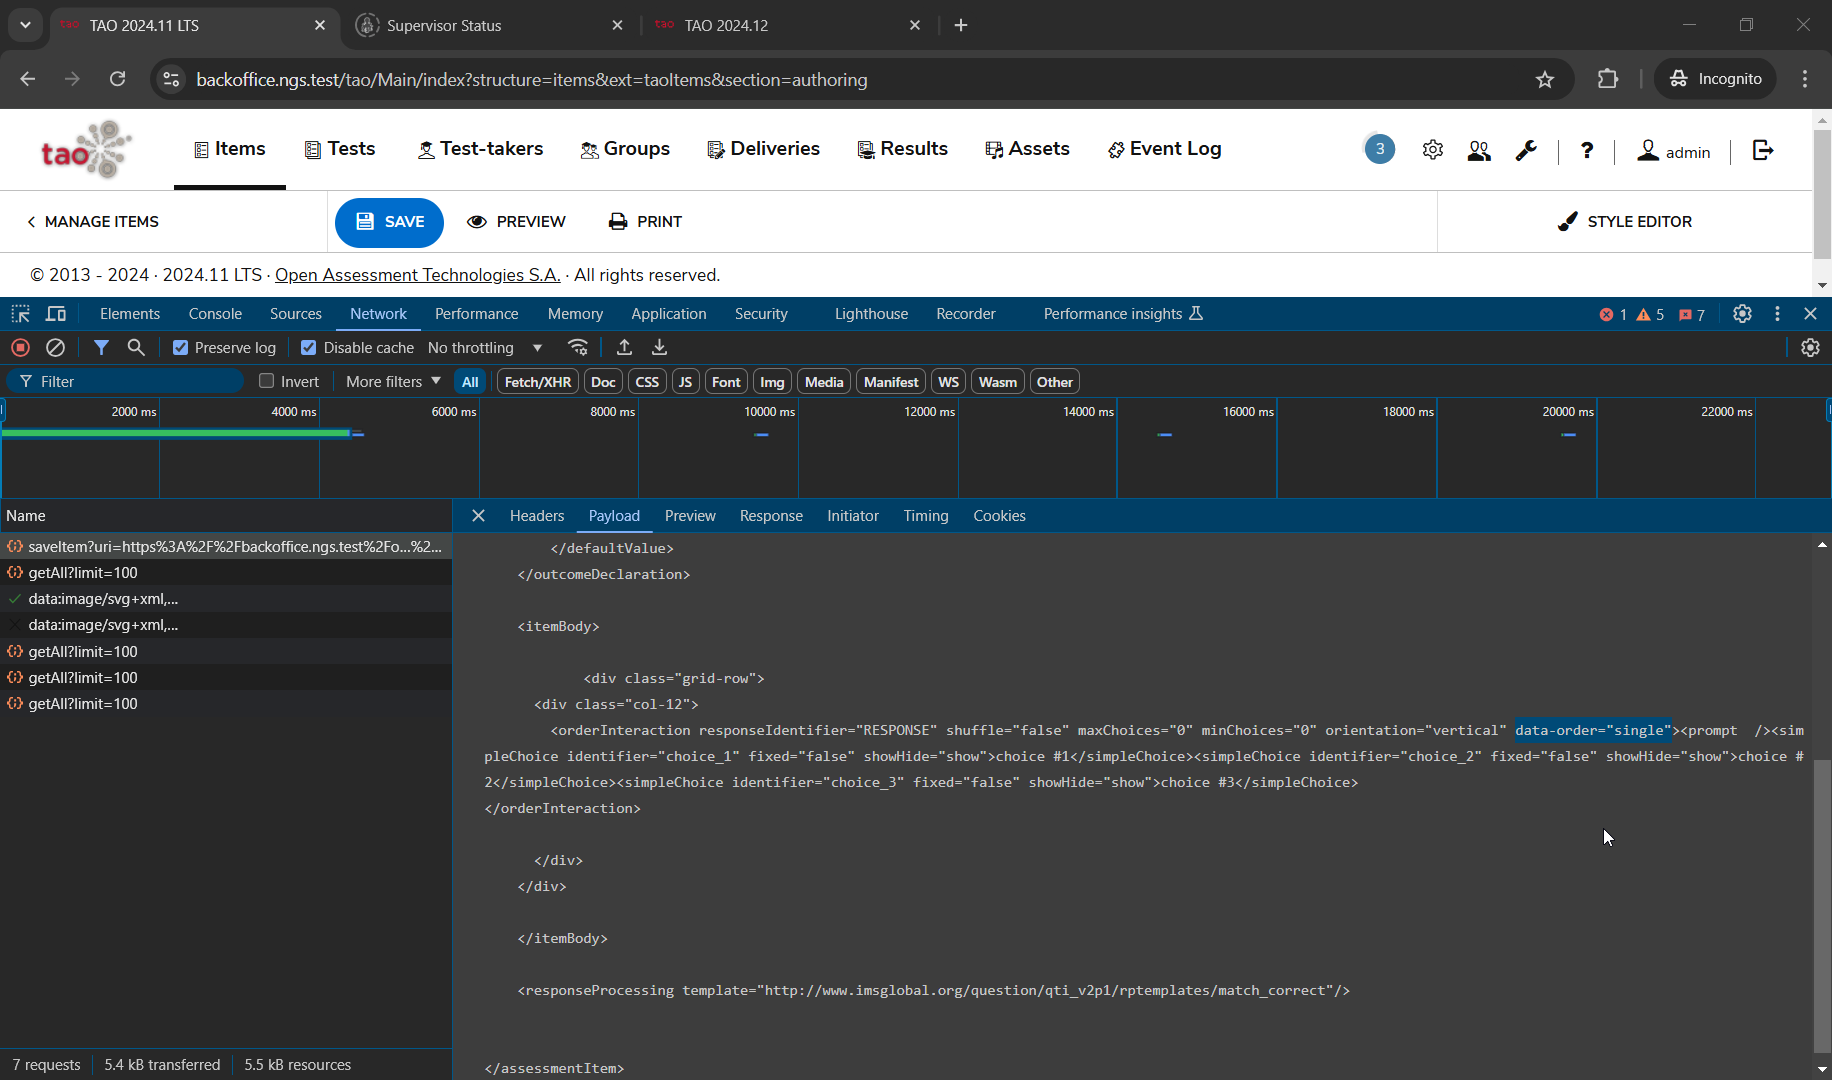Screen dimensions: 1832x1080
Task: Open Open Assessment Technologies S.A. link
Action: (x=417, y=275)
